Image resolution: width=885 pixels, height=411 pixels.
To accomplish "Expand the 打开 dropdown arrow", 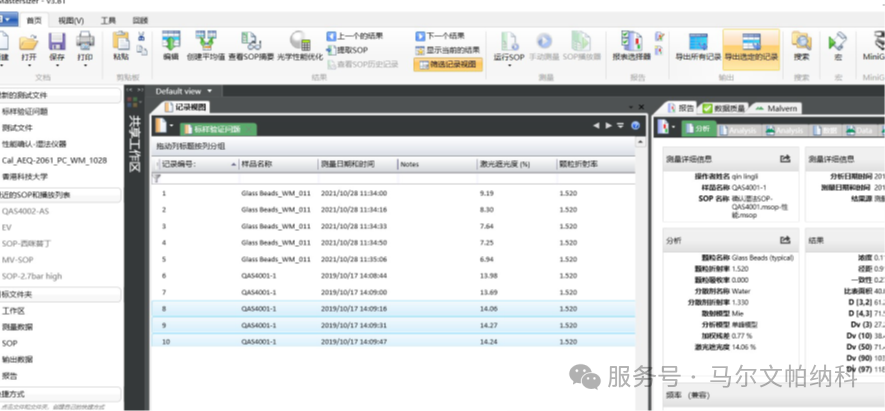I will point(29,65).
